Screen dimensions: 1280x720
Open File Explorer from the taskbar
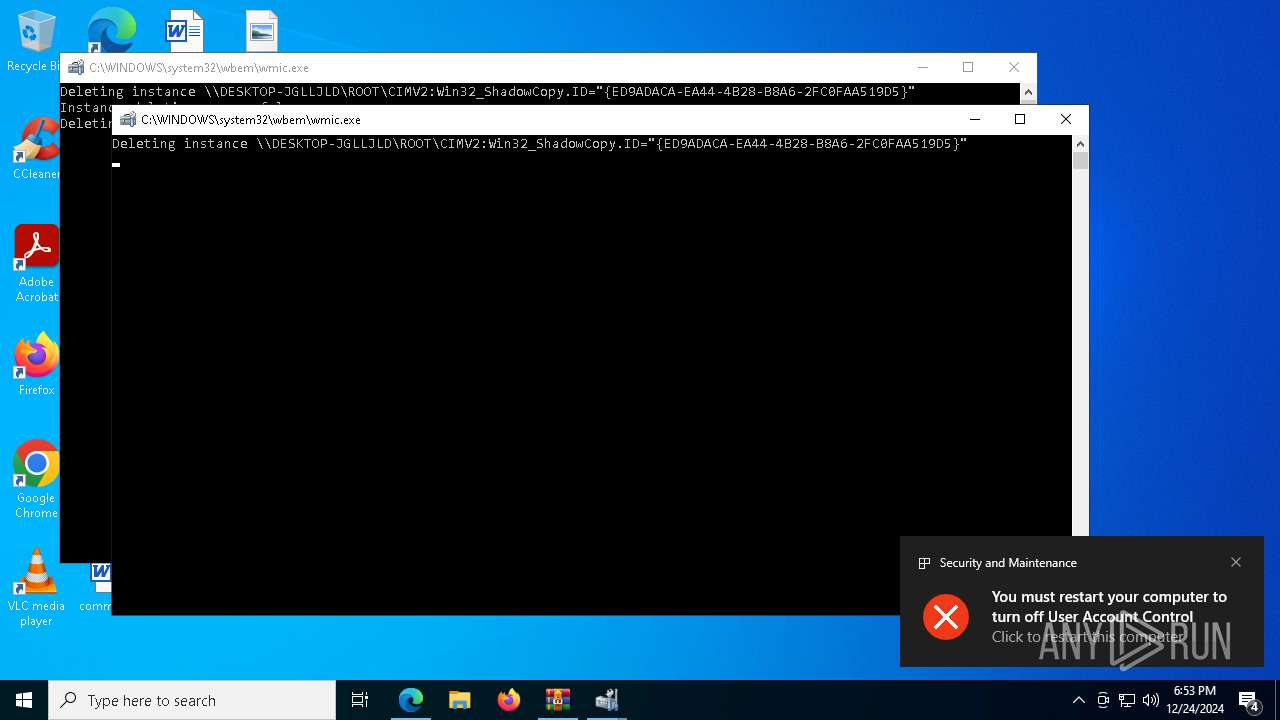[460, 700]
